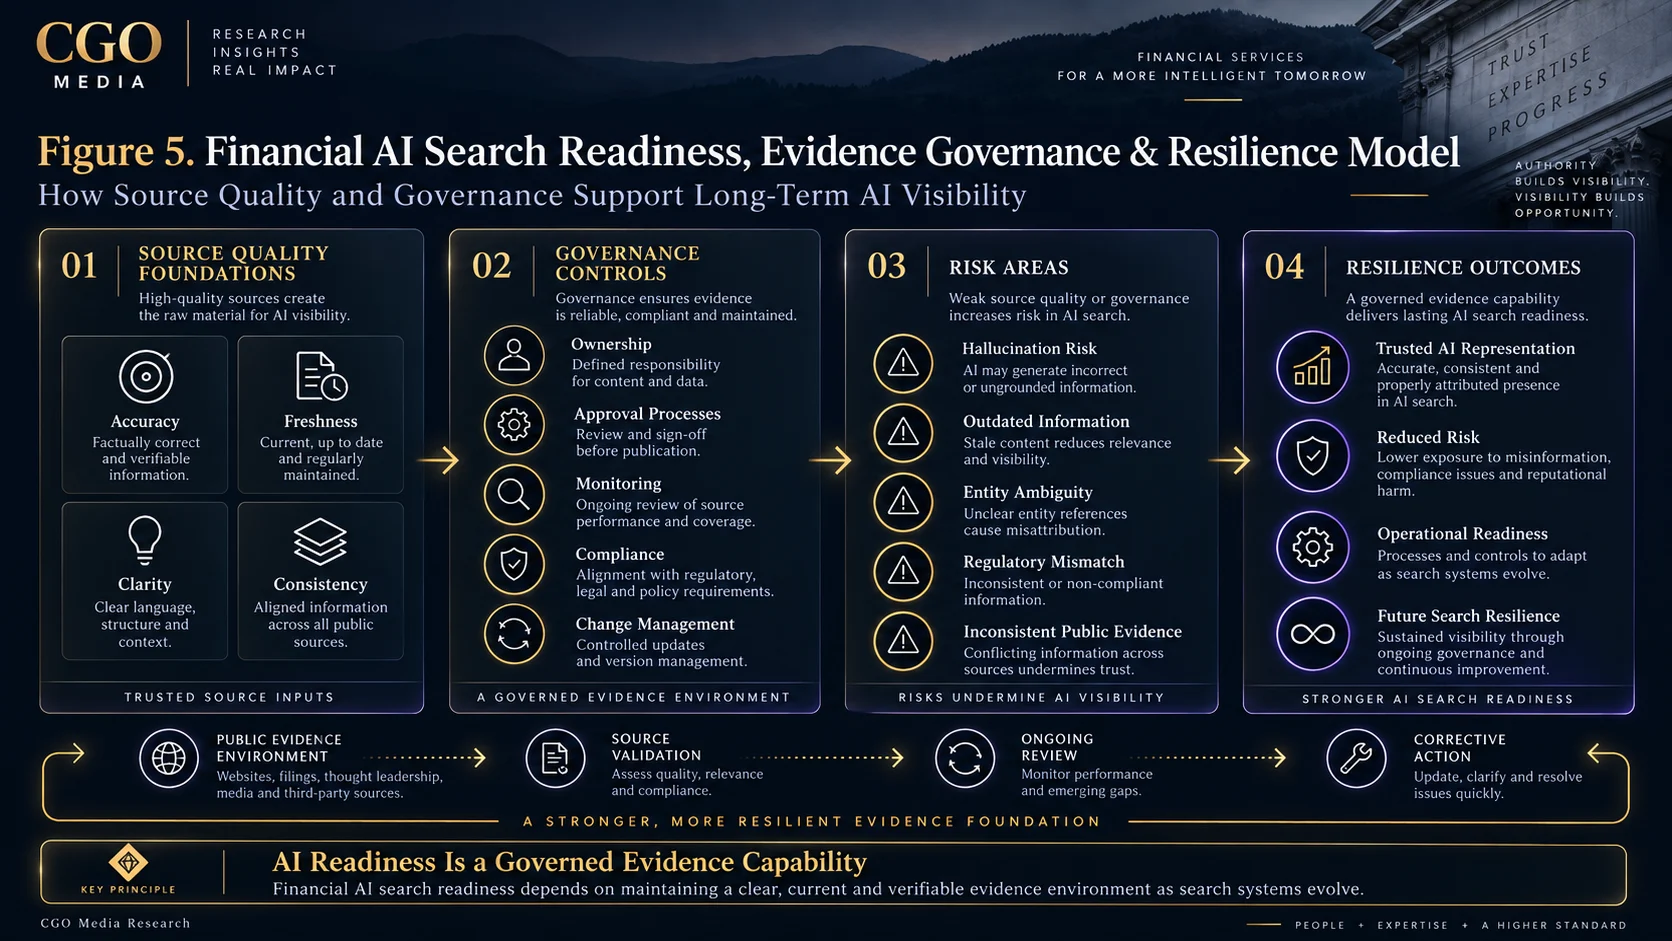The height and width of the screenshot is (941, 1672).
Task: Select the Clarity lightbulb icon
Action: 145,540
